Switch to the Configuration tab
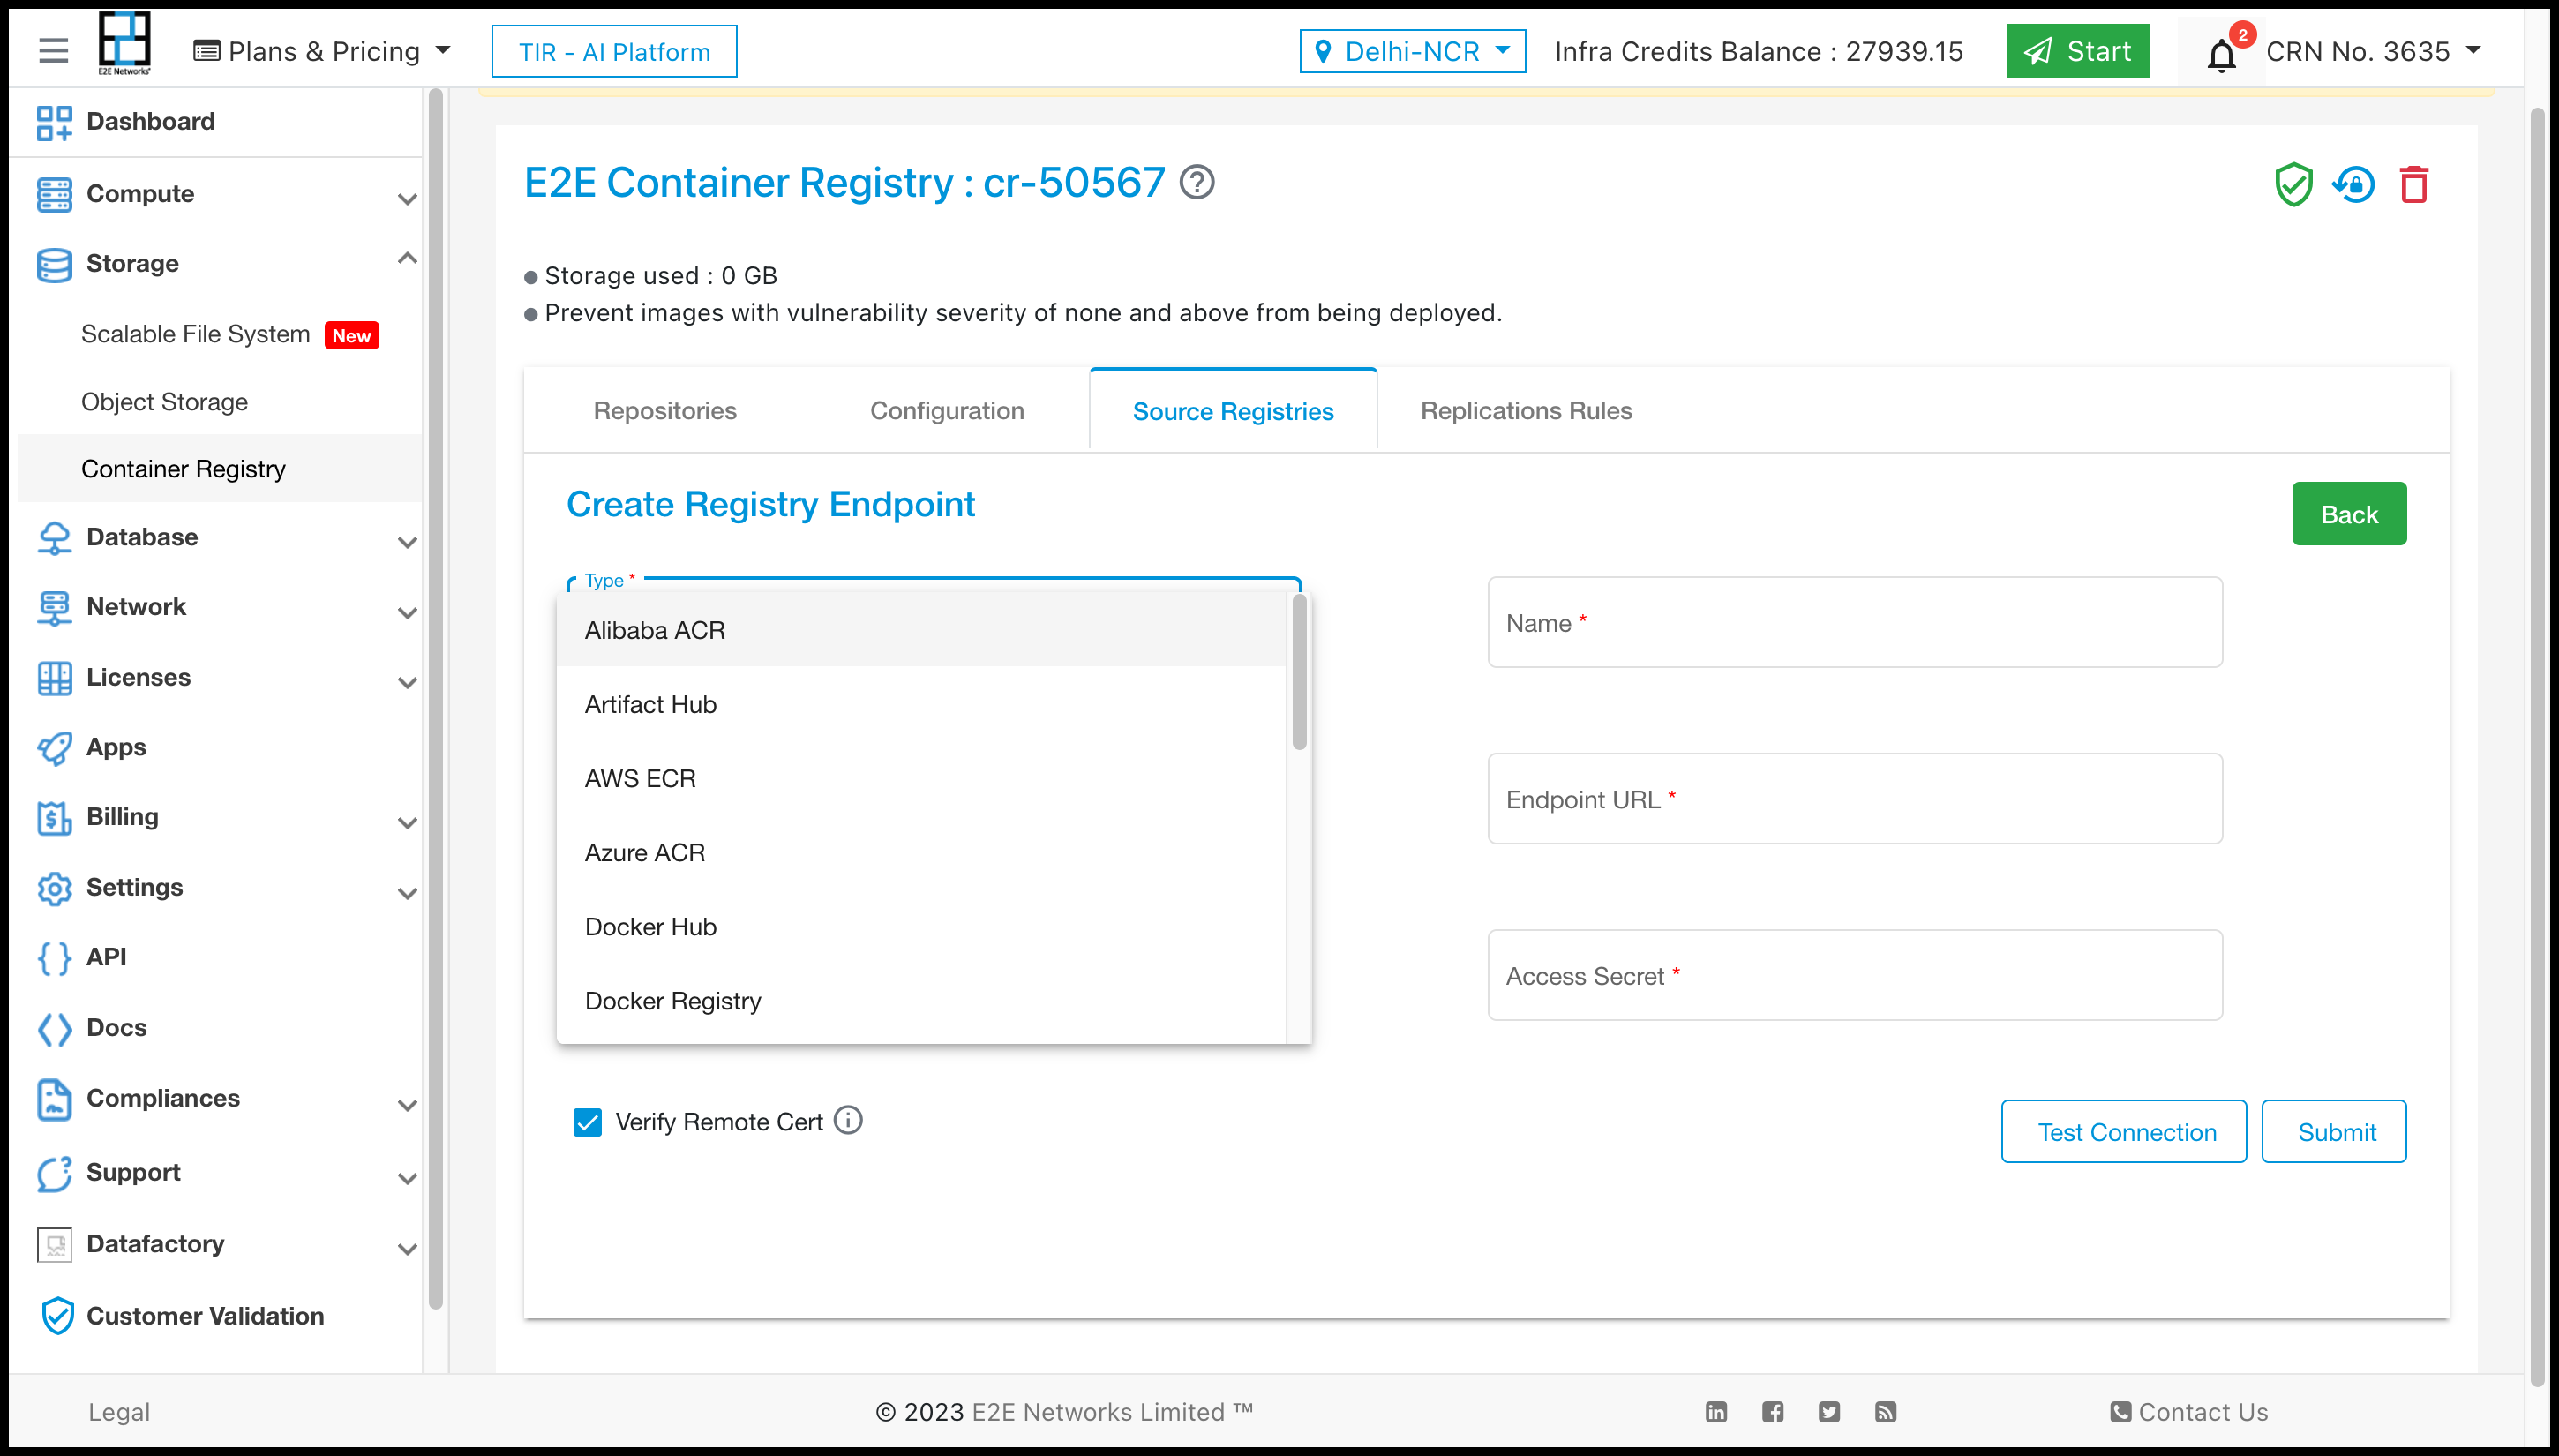 (x=947, y=411)
